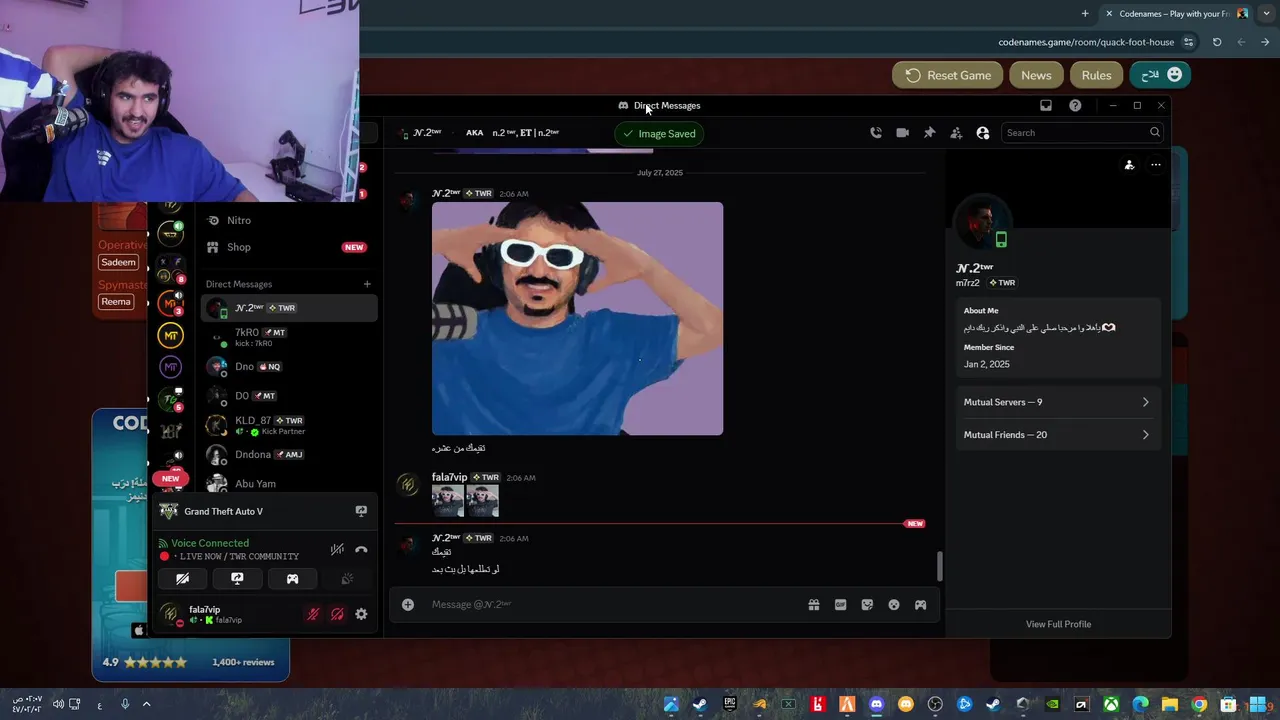Screen dimensions: 1280x720
Task: Open Discord user settings gear
Action: point(361,614)
